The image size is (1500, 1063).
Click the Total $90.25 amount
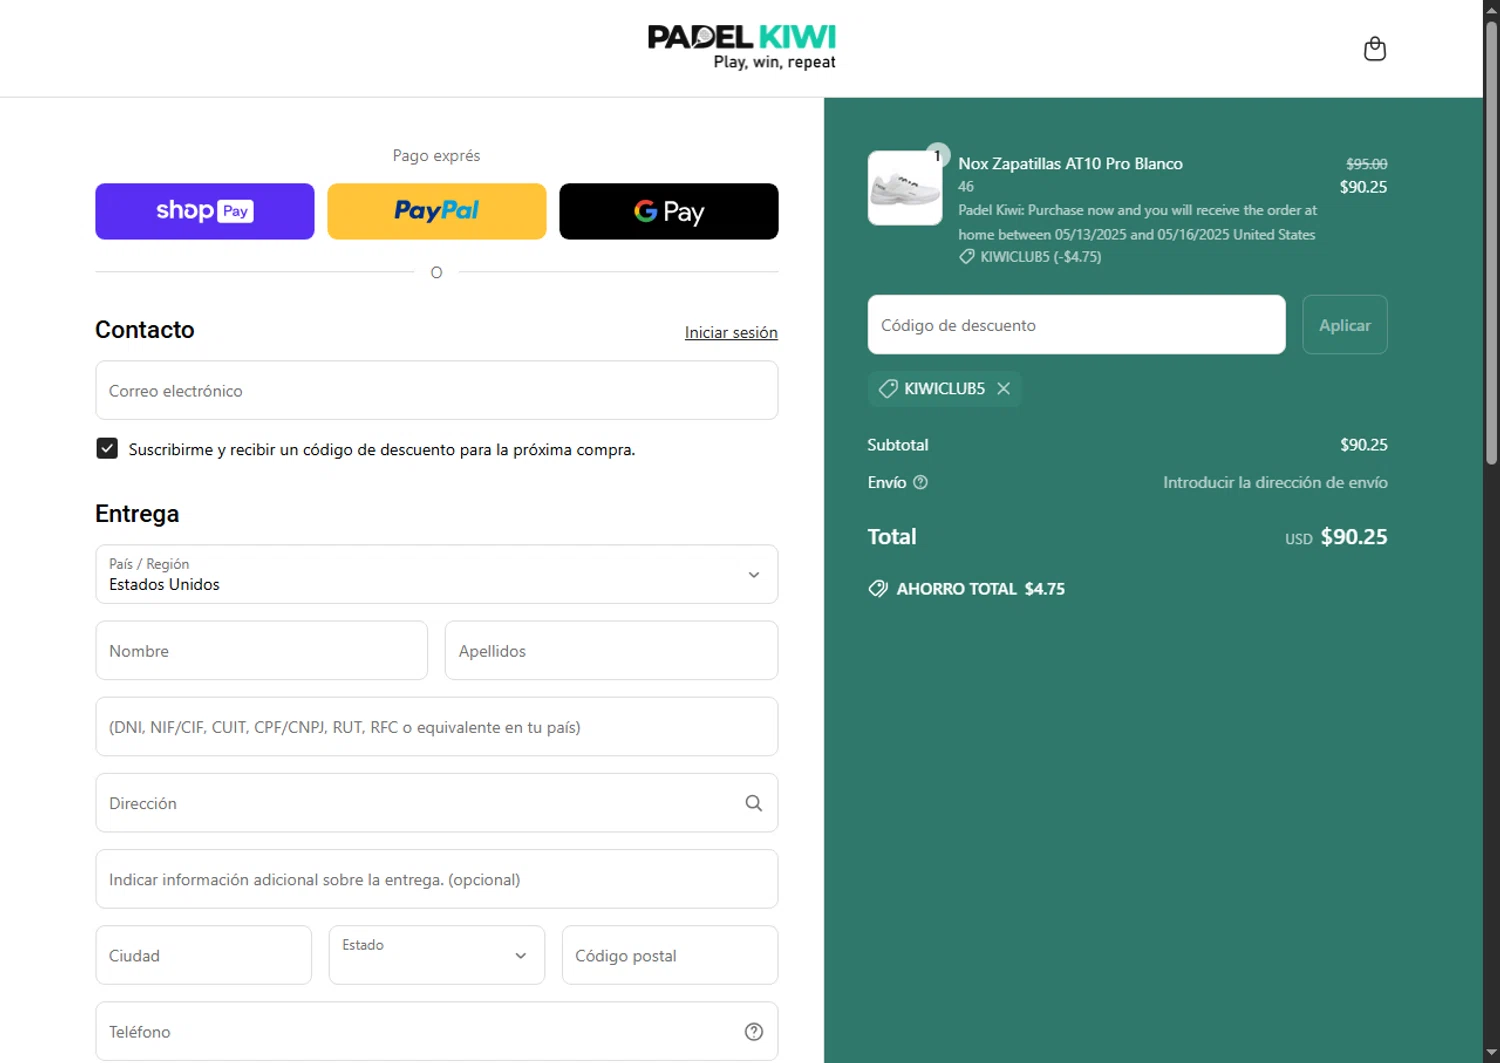point(1354,537)
